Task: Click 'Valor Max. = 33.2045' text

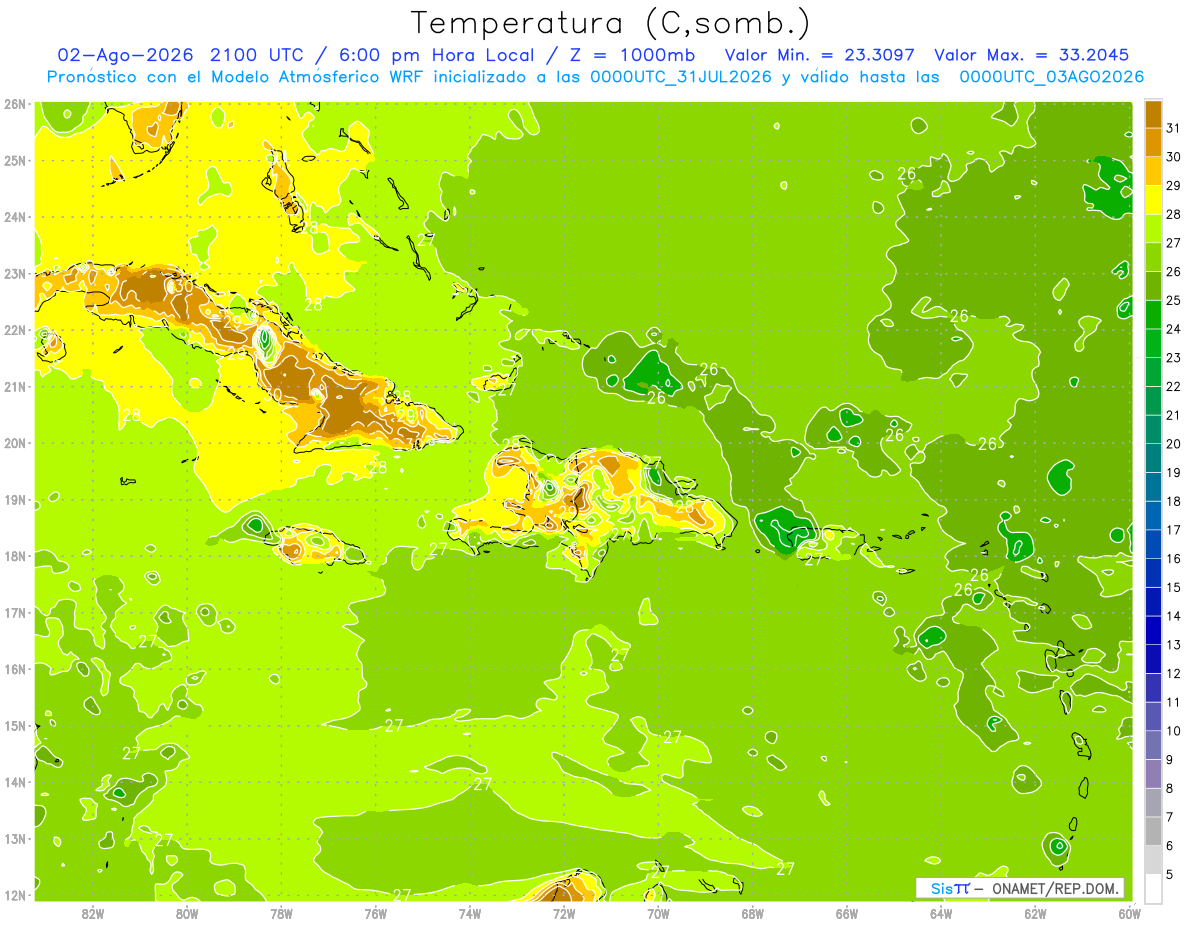Action: (x=1032, y=55)
